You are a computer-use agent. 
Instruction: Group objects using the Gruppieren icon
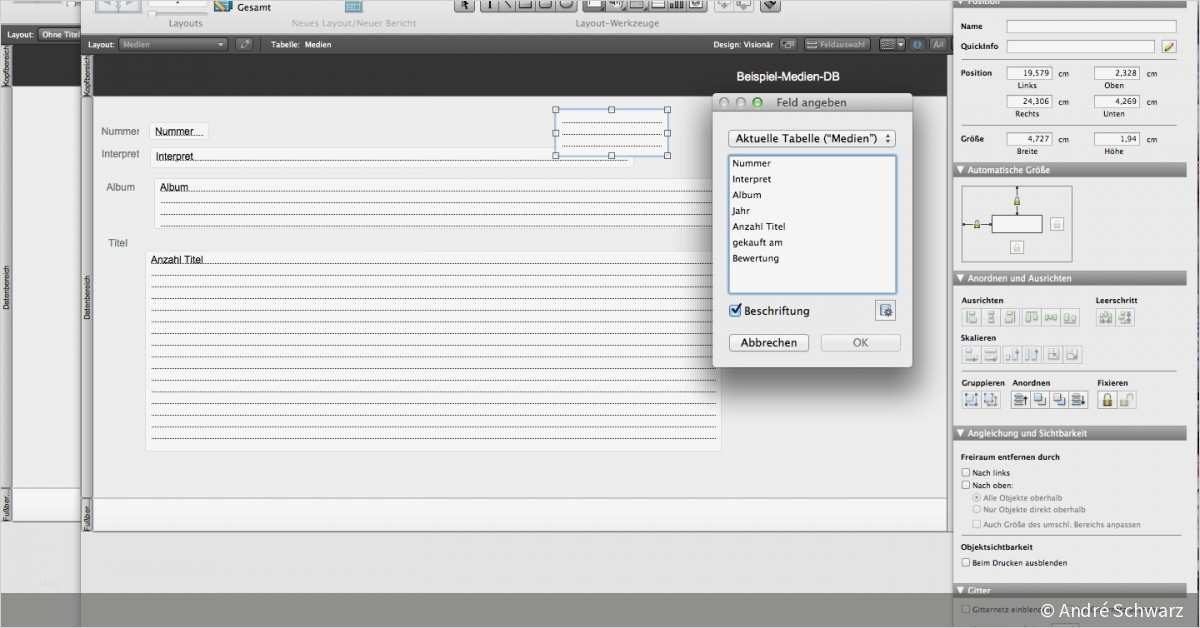969,398
